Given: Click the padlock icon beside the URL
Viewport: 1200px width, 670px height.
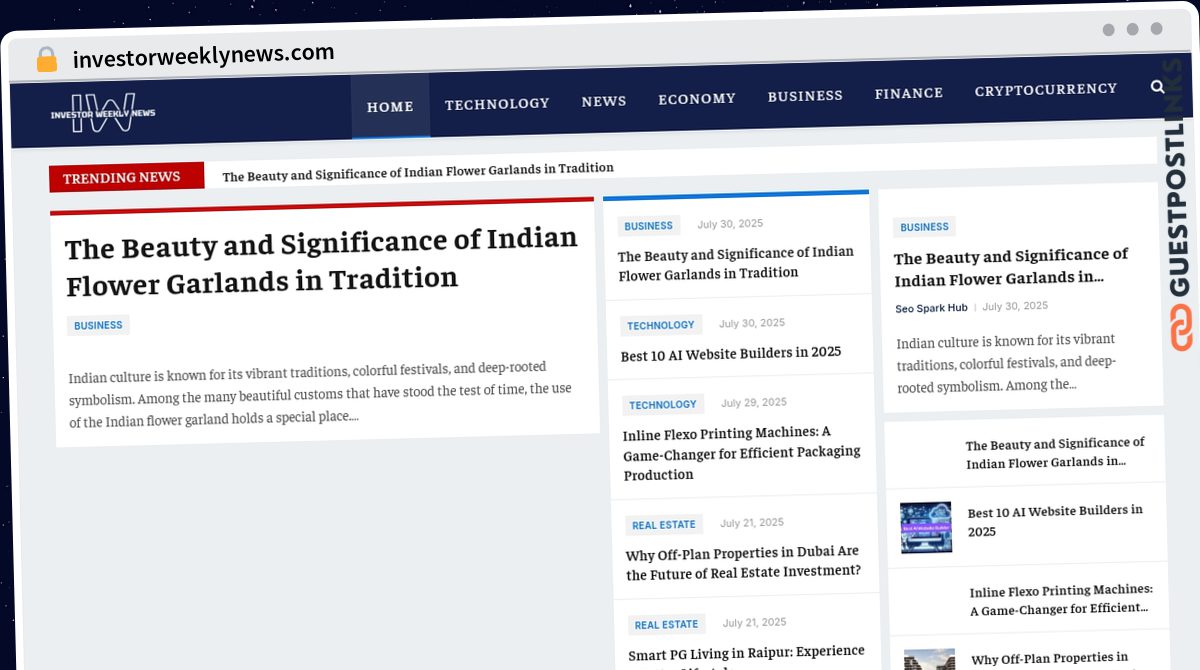Looking at the screenshot, I should (46, 60).
